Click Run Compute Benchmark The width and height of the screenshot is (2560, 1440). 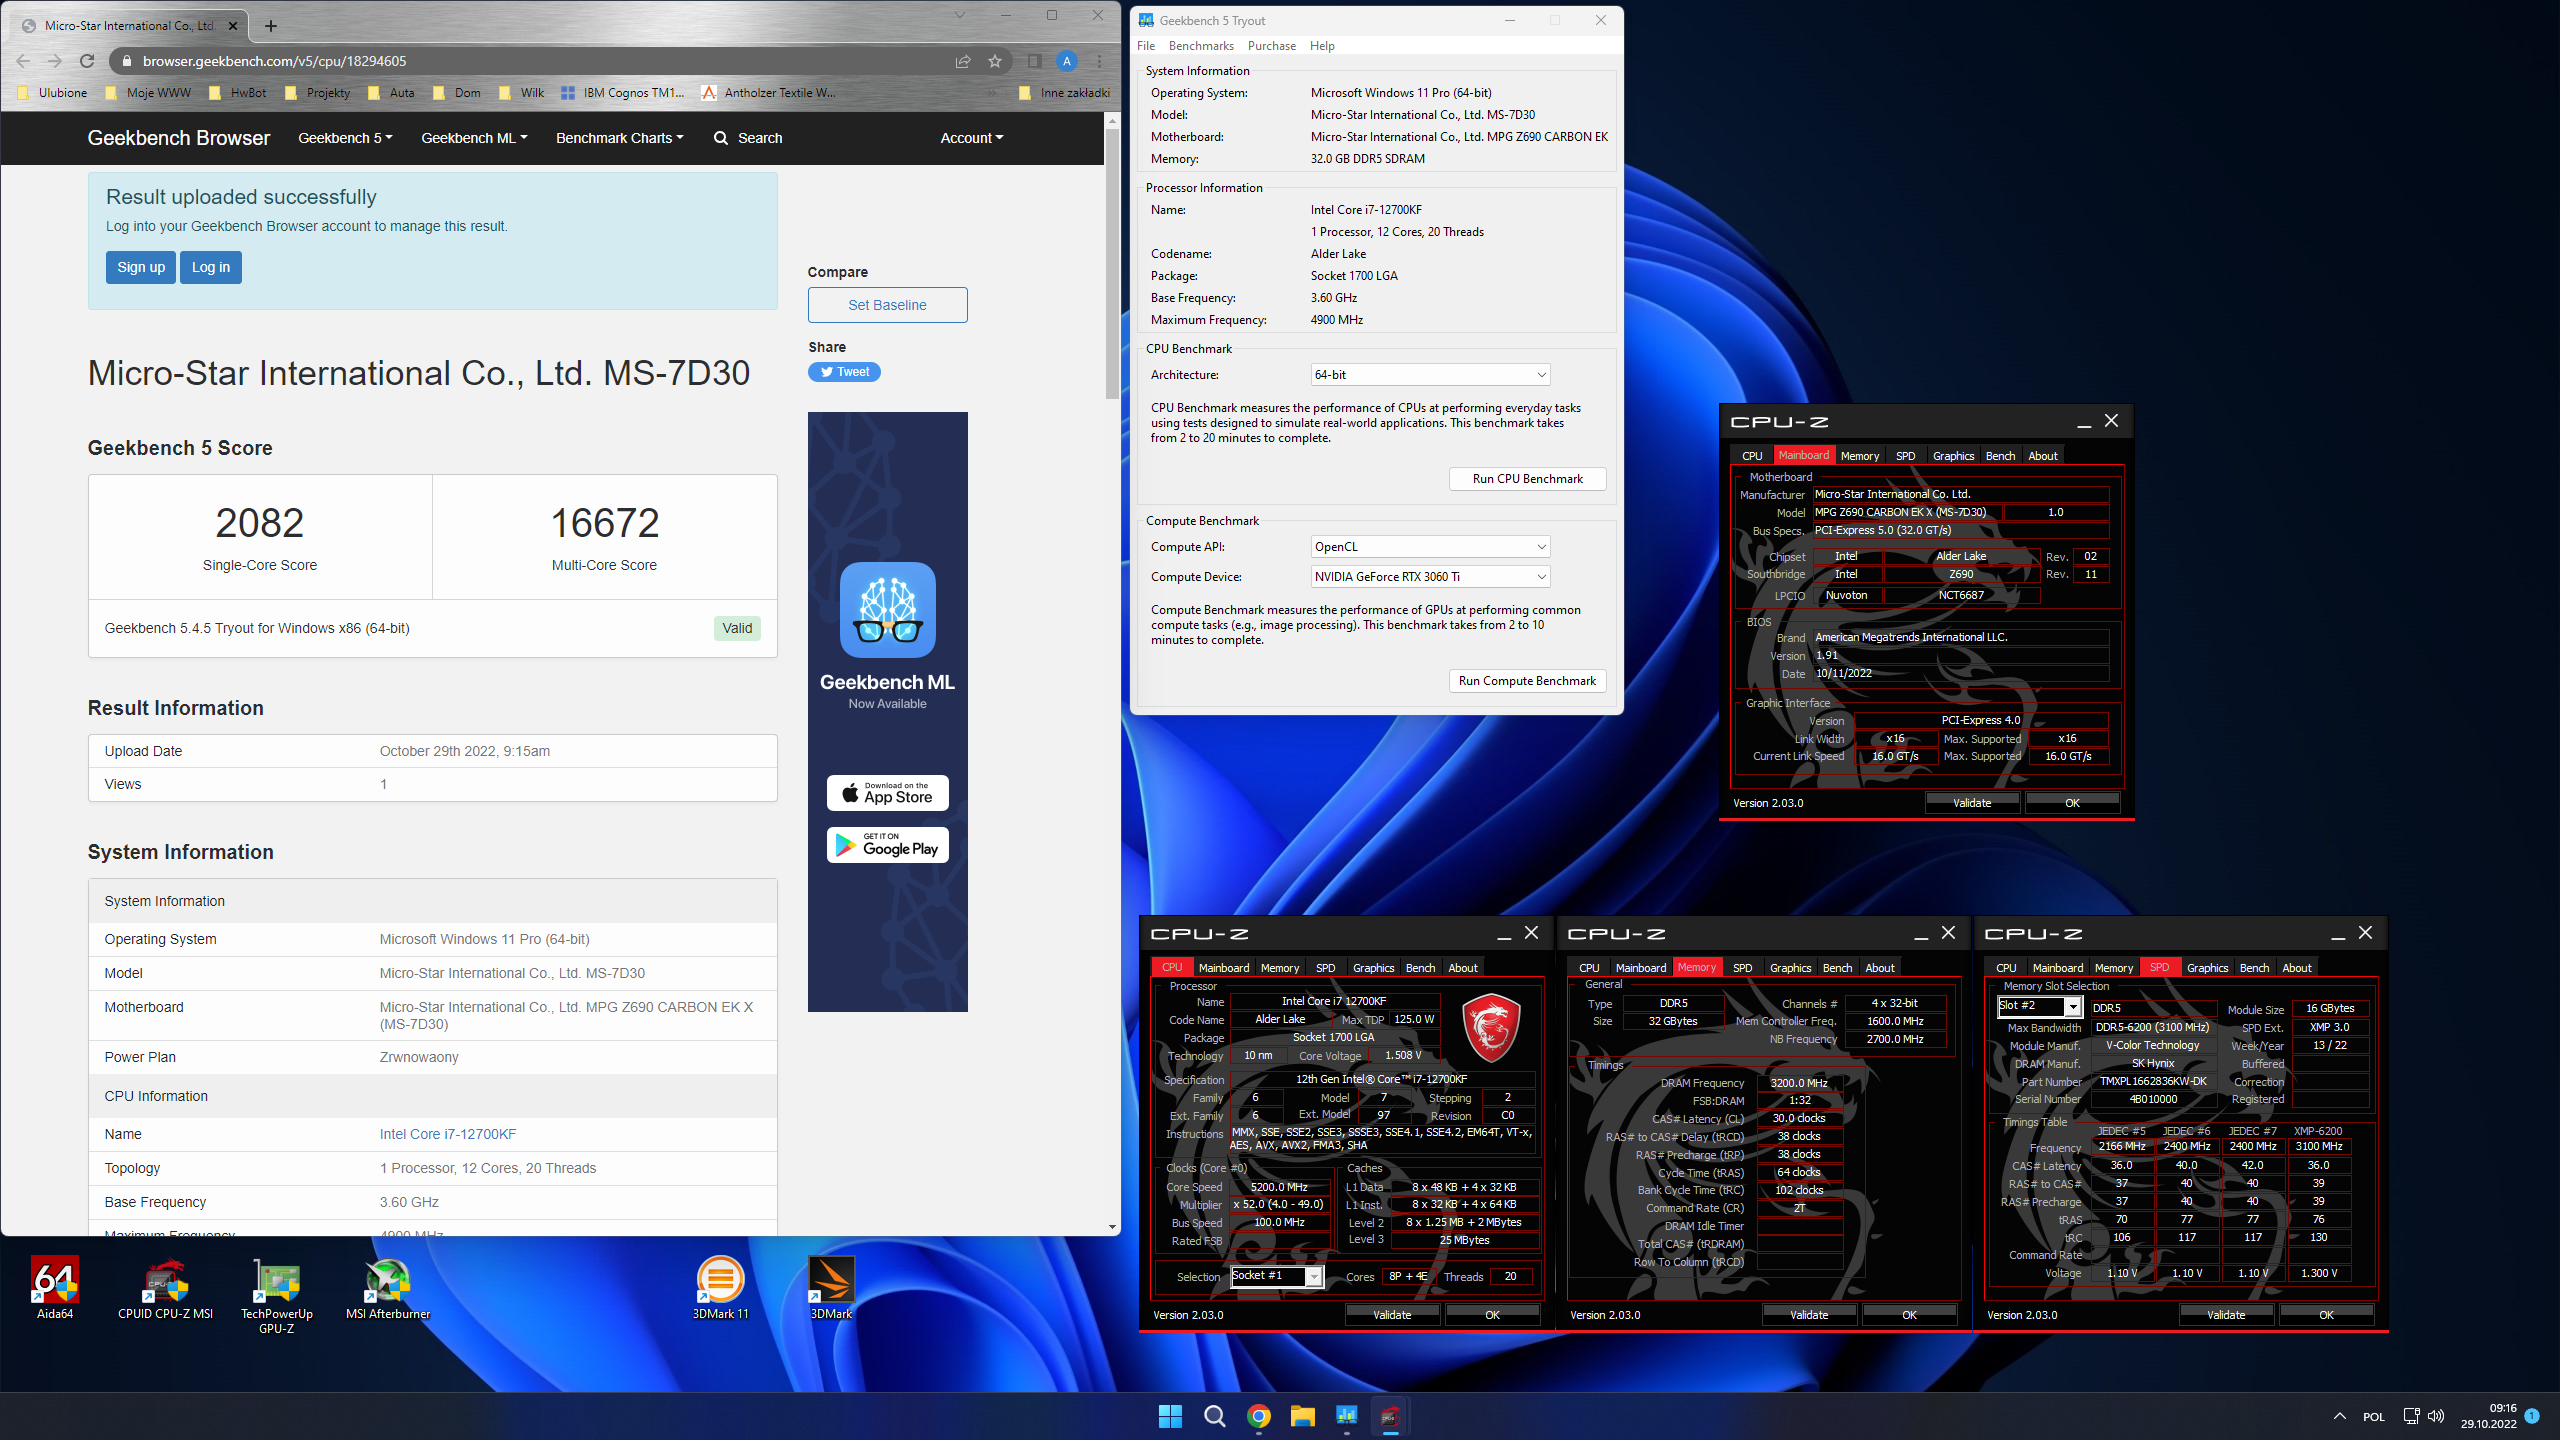click(1527, 681)
